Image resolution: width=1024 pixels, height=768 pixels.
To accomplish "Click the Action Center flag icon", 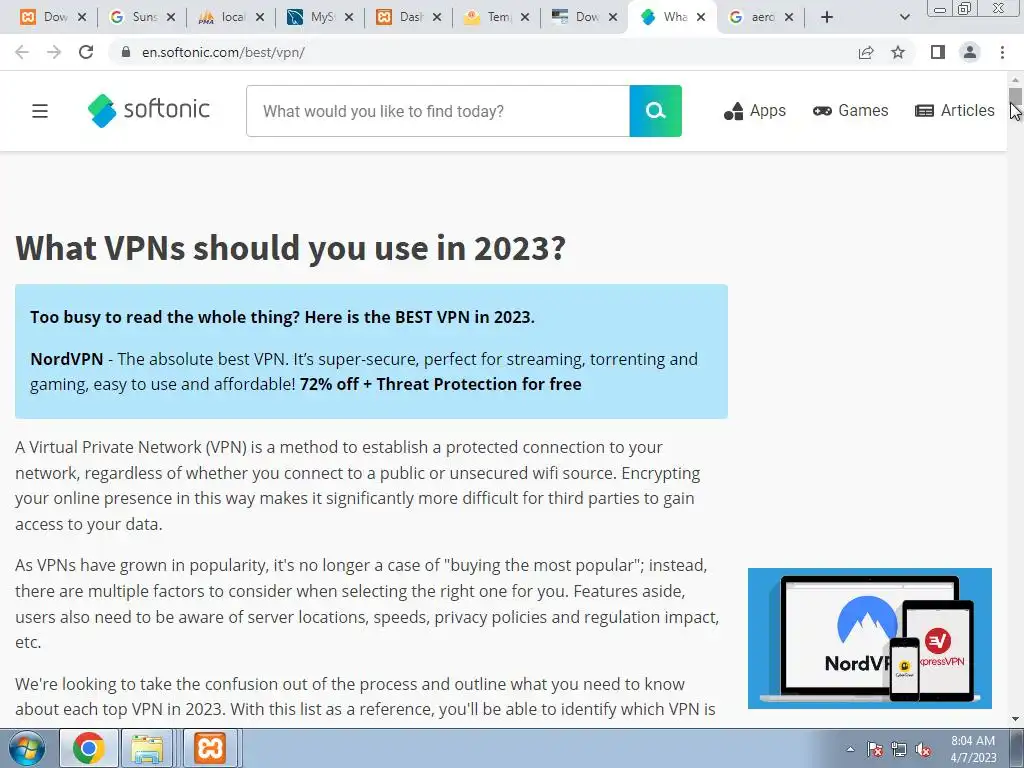I will click(875, 749).
